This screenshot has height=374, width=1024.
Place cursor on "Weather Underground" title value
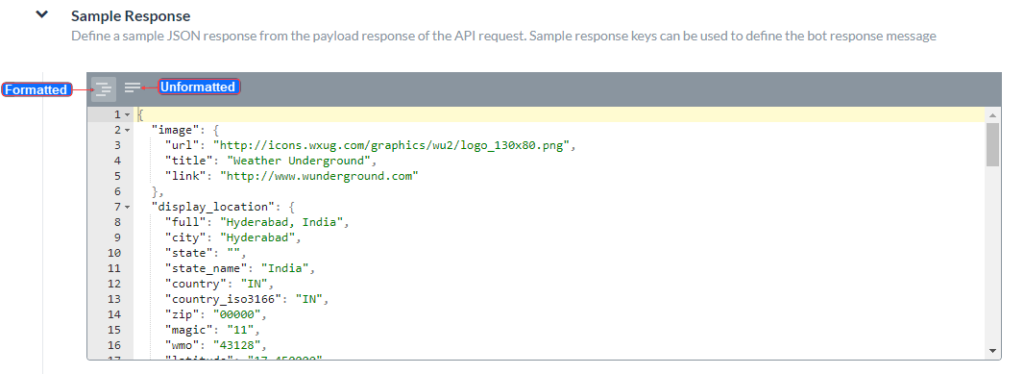(301, 161)
